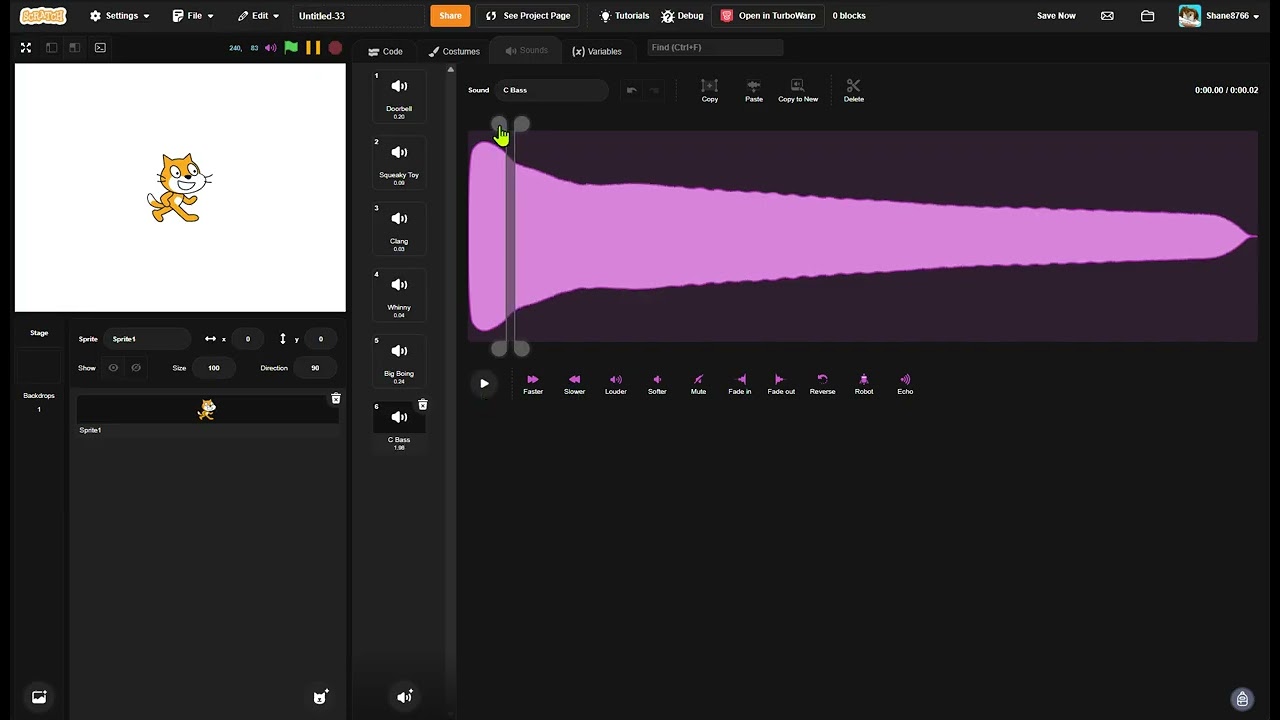Enter full screen stage mode
This screenshot has width=1280, height=720.
click(x=26, y=47)
